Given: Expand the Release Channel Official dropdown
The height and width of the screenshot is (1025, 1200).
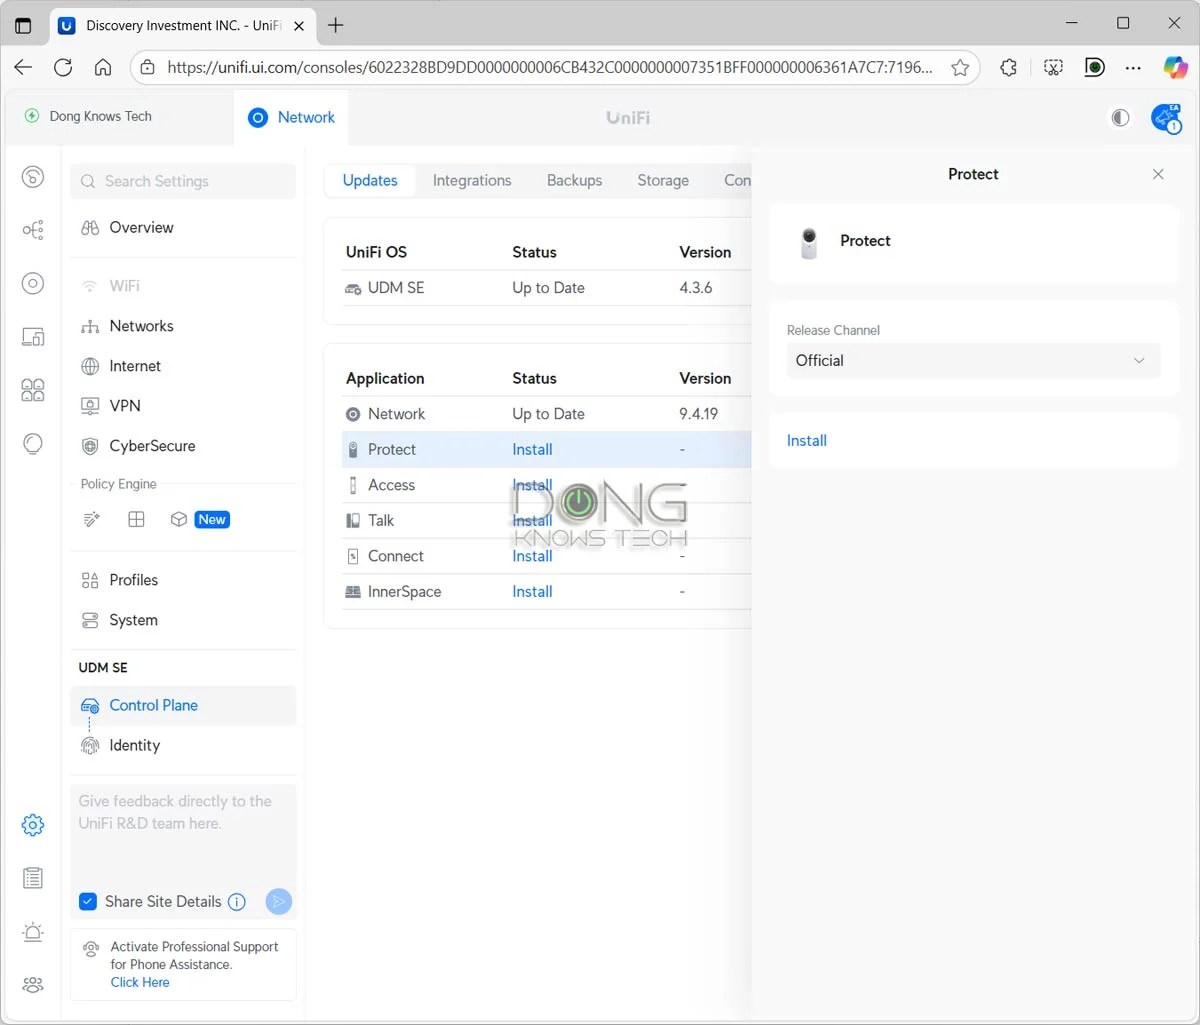Looking at the screenshot, I should click(x=973, y=360).
